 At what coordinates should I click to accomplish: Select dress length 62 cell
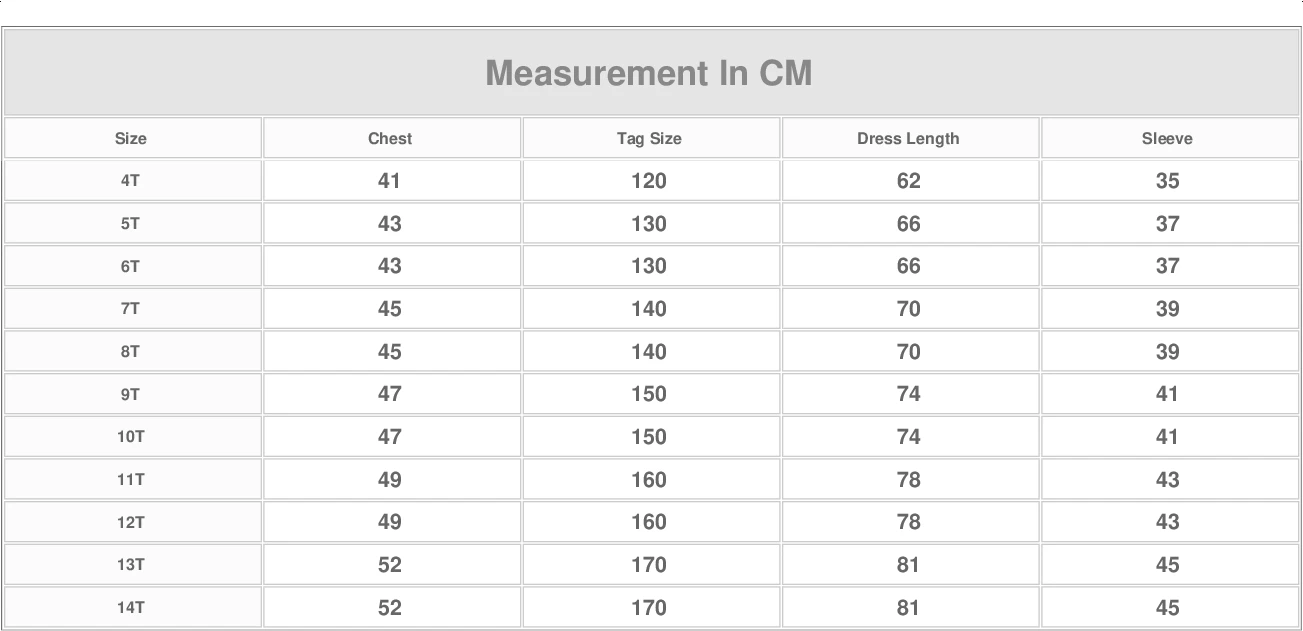908,181
